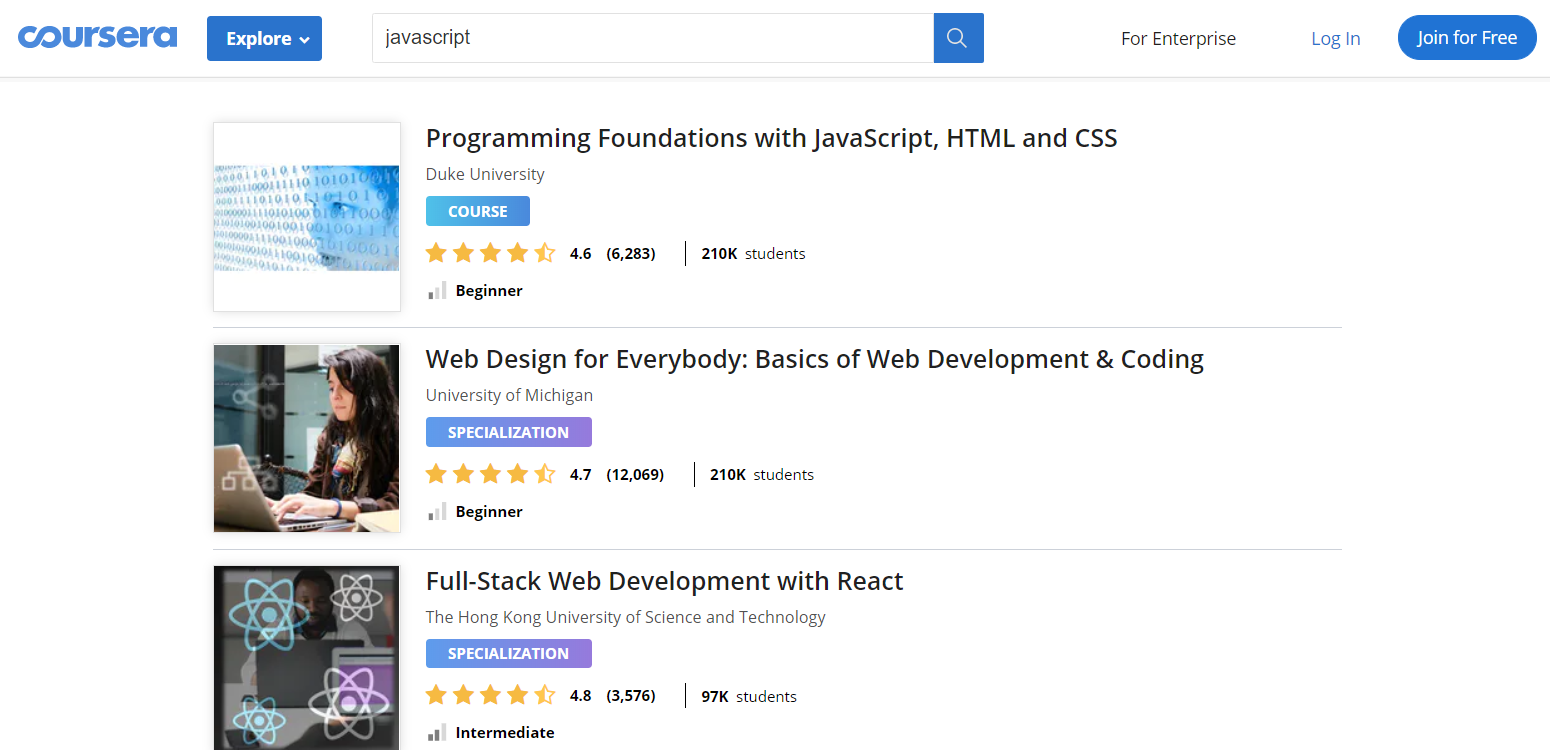Image resolution: width=1550 pixels, height=750 pixels.
Task: Click the SPECIALIZATION badge under Hong Kong University
Action: pos(509,654)
